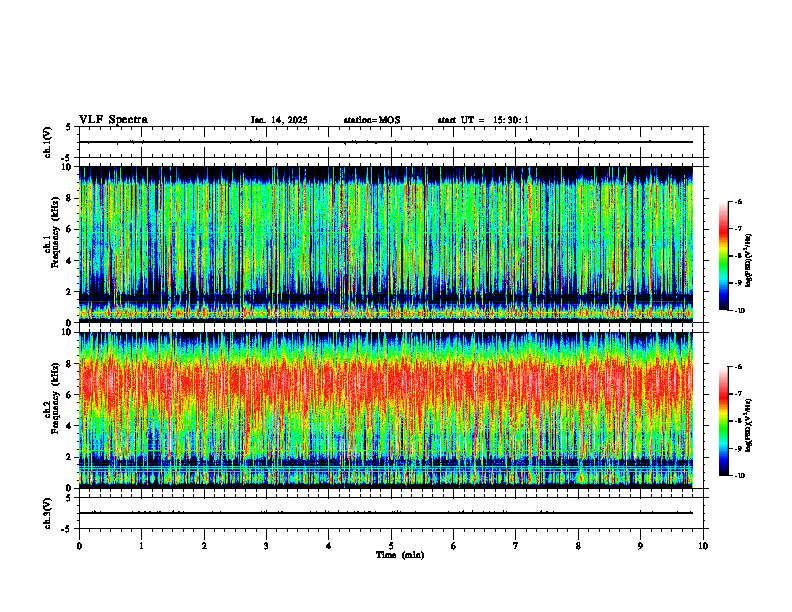Screen dimensions: 792x612
Task: Click the "station=MOS" header text
Action: (372, 120)
